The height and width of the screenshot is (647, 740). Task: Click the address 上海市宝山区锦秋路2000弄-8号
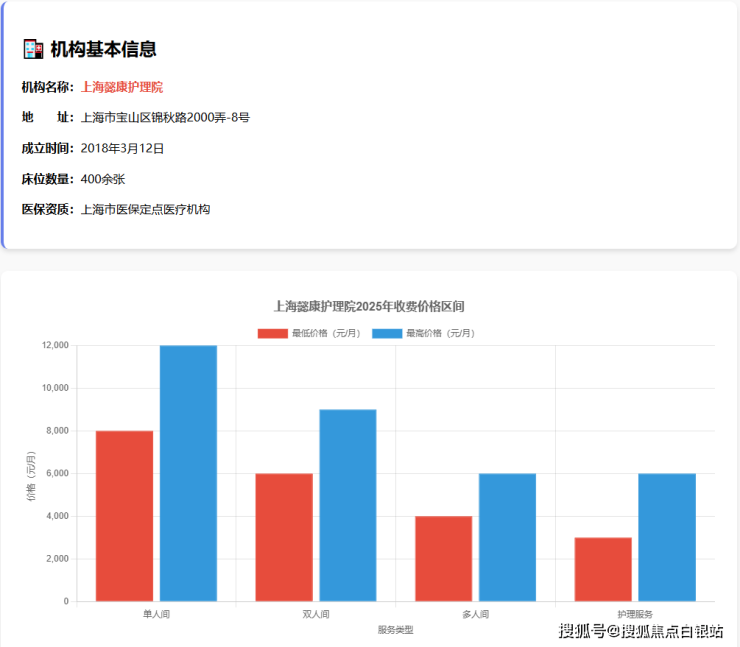pyautogui.click(x=165, y=118)
